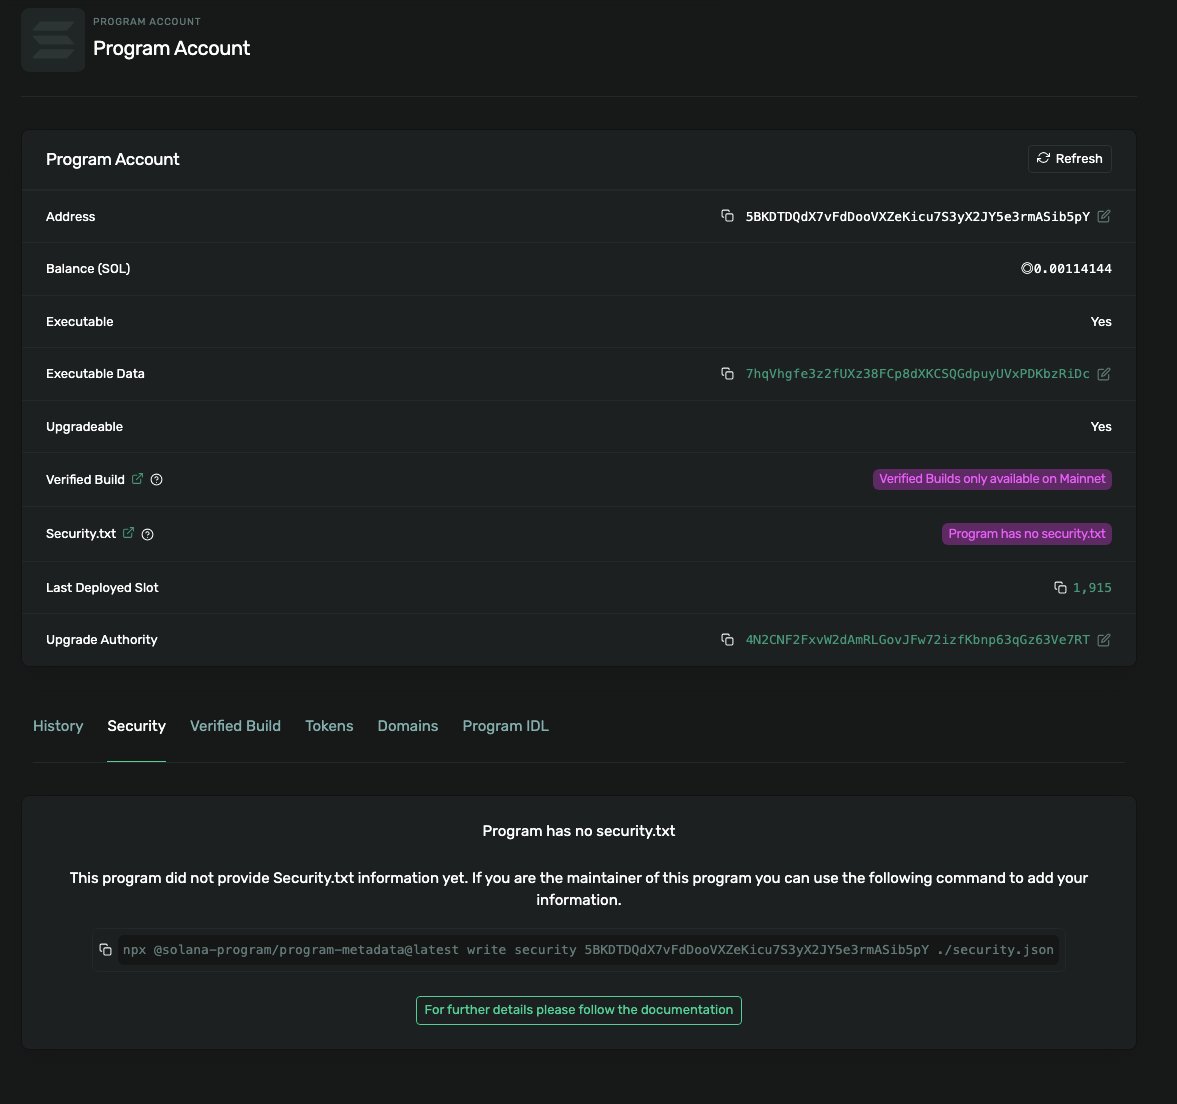Image resolution: width=1177 pixels, height=1104 pixels.
Task: Show Verified Build help tooltip icon
Action: tap(156, 480)
